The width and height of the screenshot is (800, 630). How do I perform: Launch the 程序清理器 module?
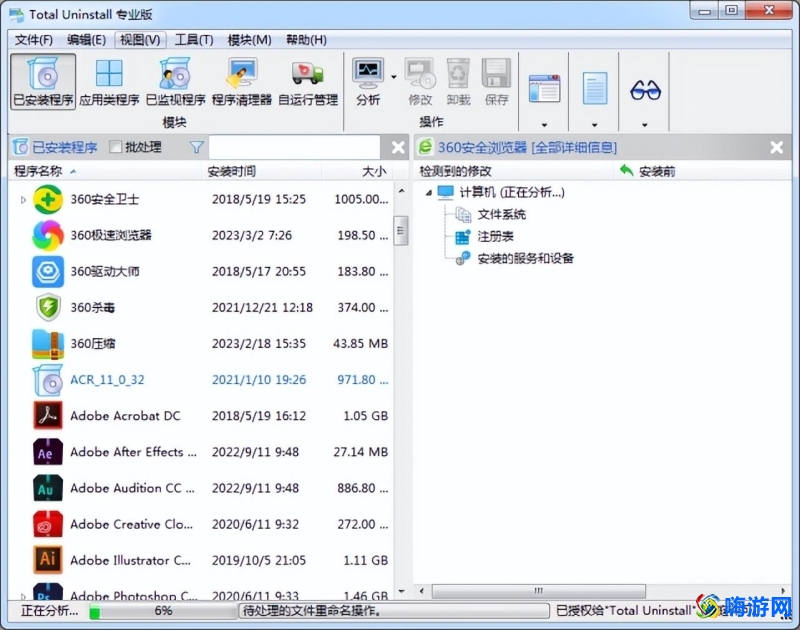point(241,81)
